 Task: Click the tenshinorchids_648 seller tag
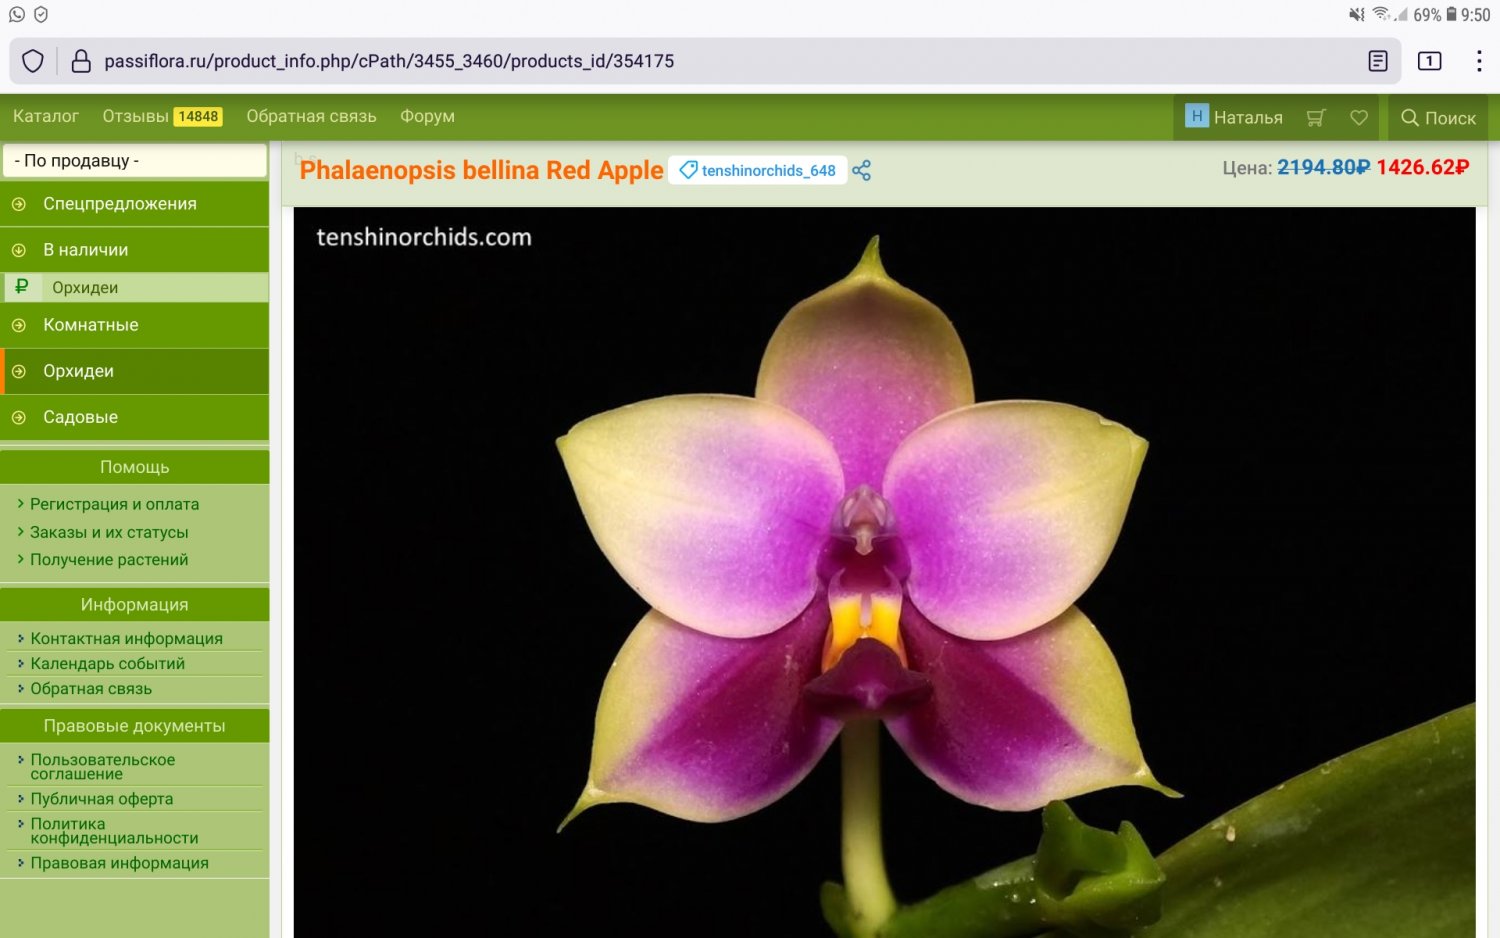click(758, 171)
